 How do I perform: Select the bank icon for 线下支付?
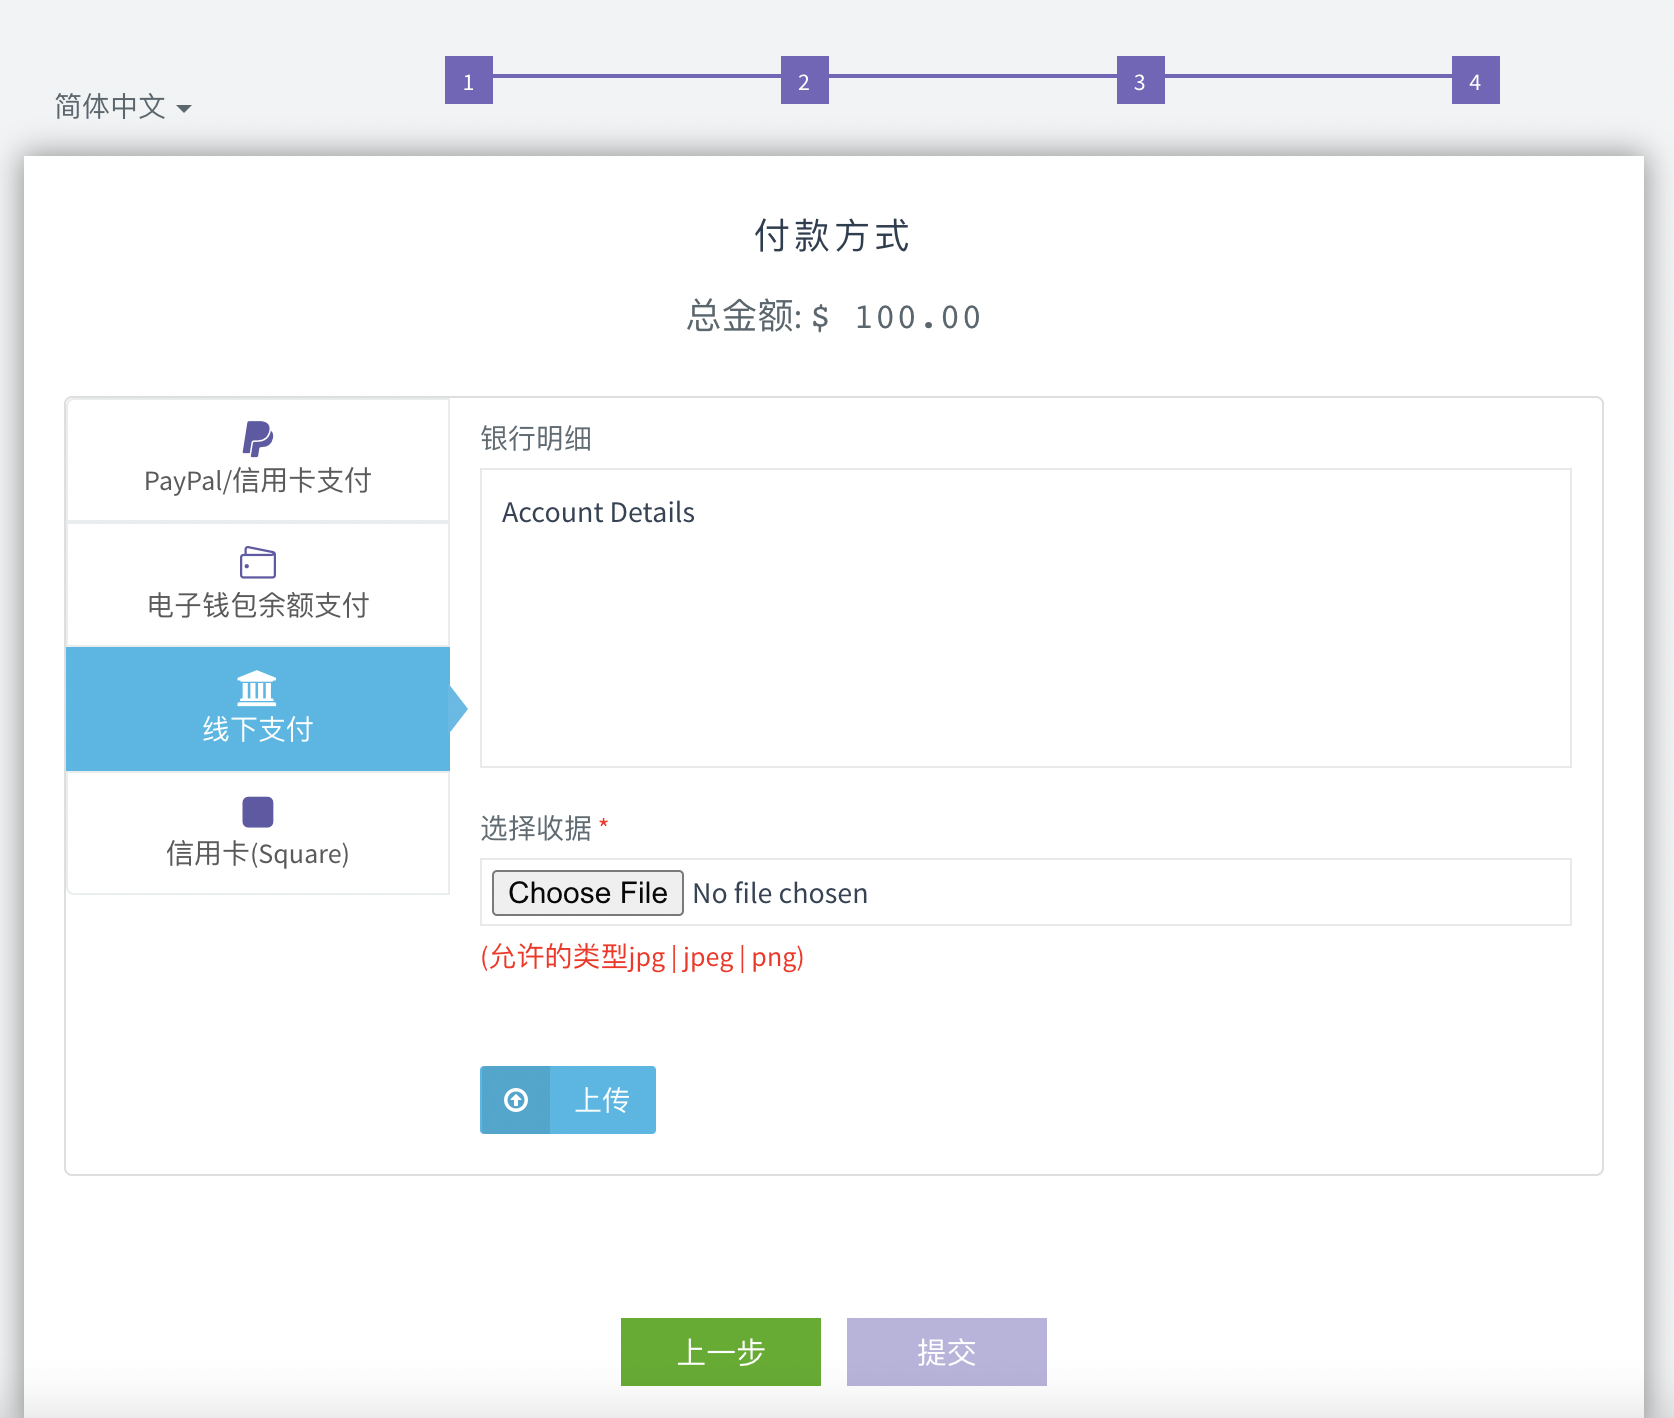[257, 688]
